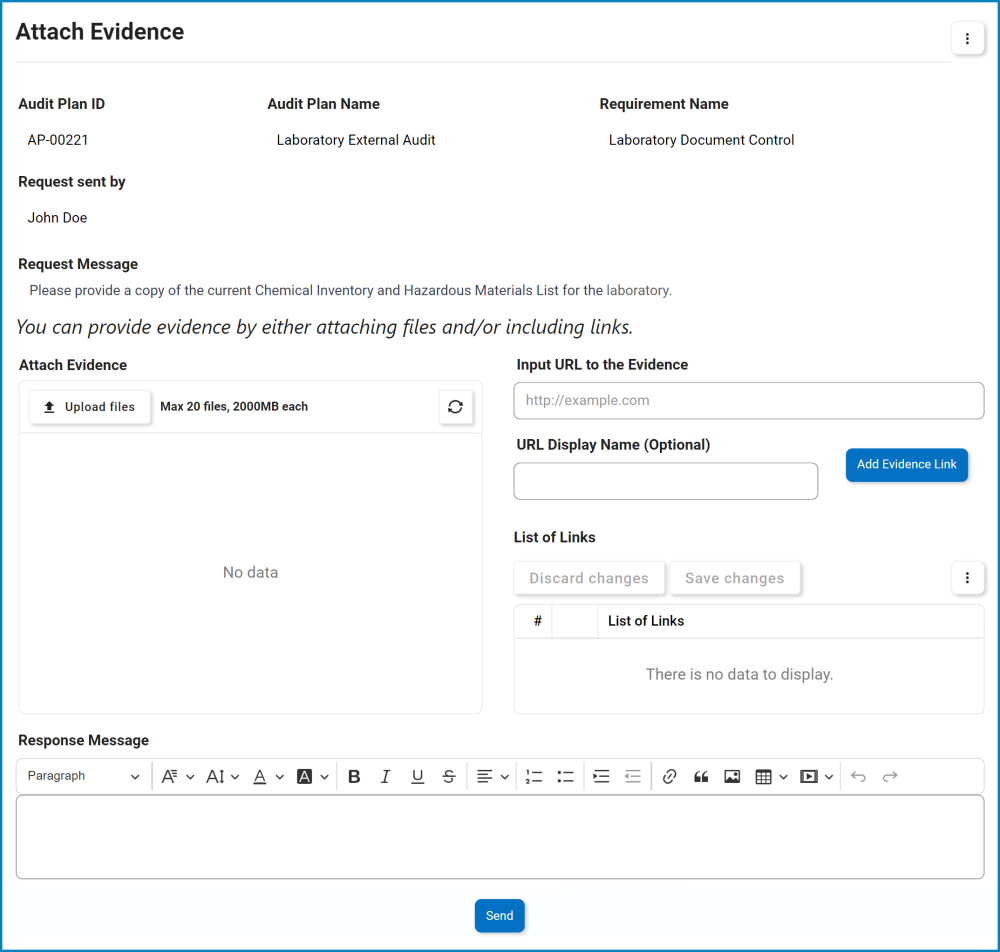The height and width of the screenshot is (952, 1000).
Task: Click the Send button
Action: pyautogui.click(x=499, y=916)
